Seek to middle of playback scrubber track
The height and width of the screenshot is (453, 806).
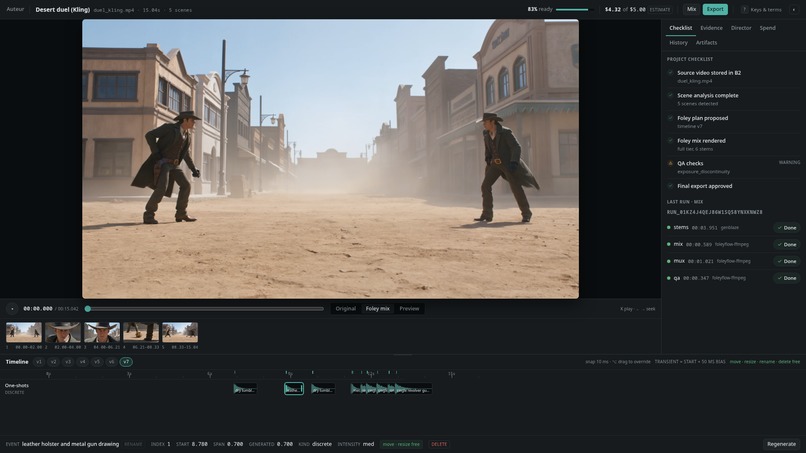coord(206,309)
